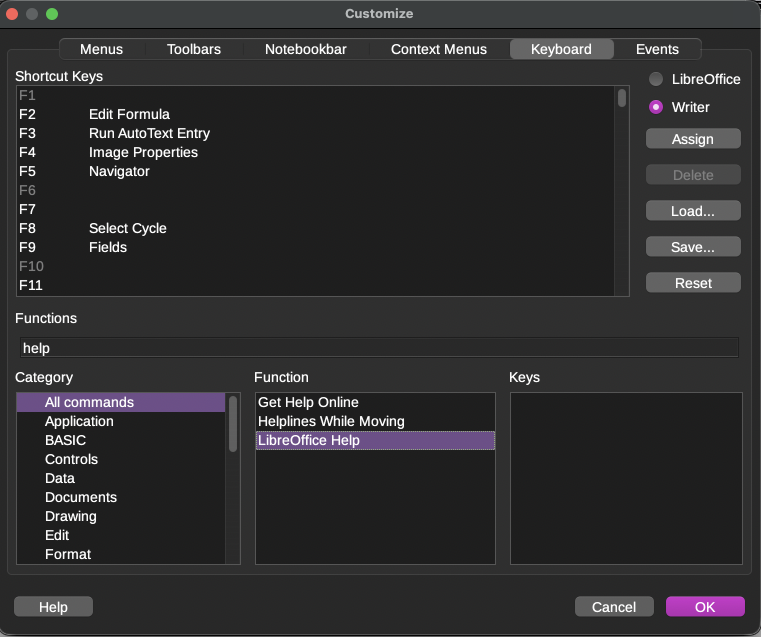Select the LibreOffice radio button
Viewport: 761px width, 637px height.
(x=656, y=79)
